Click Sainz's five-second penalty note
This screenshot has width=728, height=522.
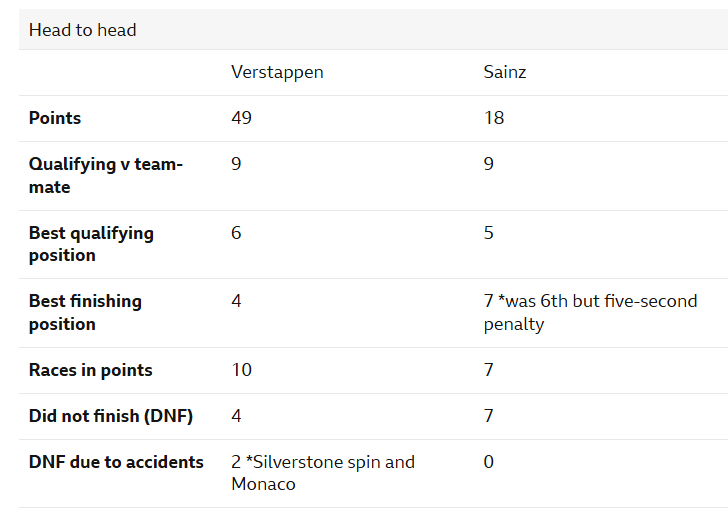[590, 312]
